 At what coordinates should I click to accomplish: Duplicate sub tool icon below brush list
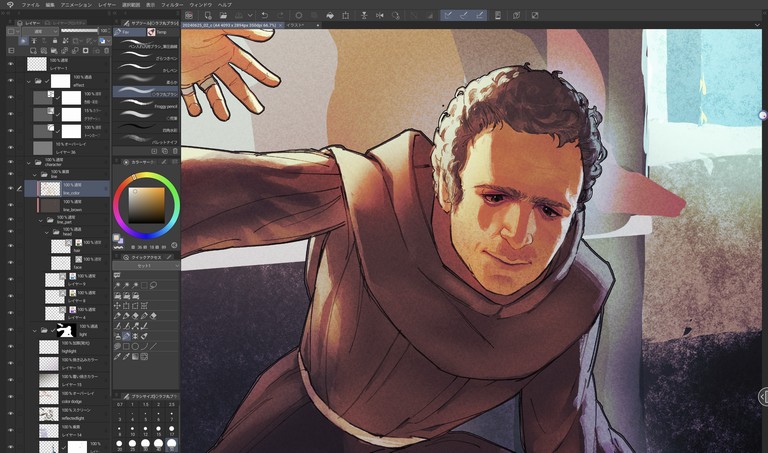[165, 151]
